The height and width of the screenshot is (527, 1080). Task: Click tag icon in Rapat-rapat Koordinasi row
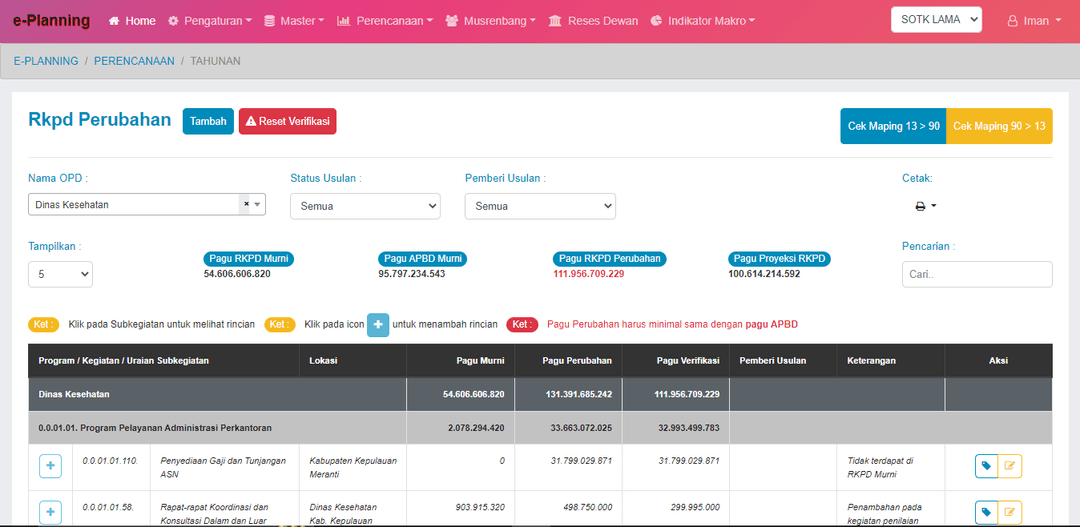(986, 512)
